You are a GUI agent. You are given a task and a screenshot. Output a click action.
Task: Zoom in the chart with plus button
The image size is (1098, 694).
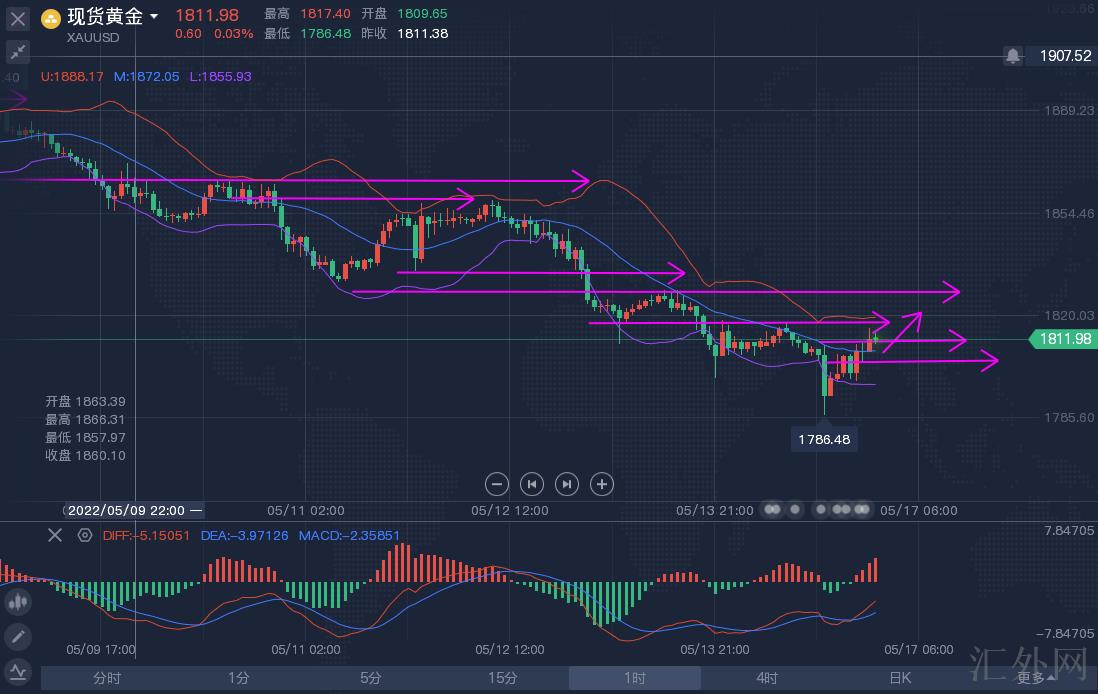click(x=602, y=484)
